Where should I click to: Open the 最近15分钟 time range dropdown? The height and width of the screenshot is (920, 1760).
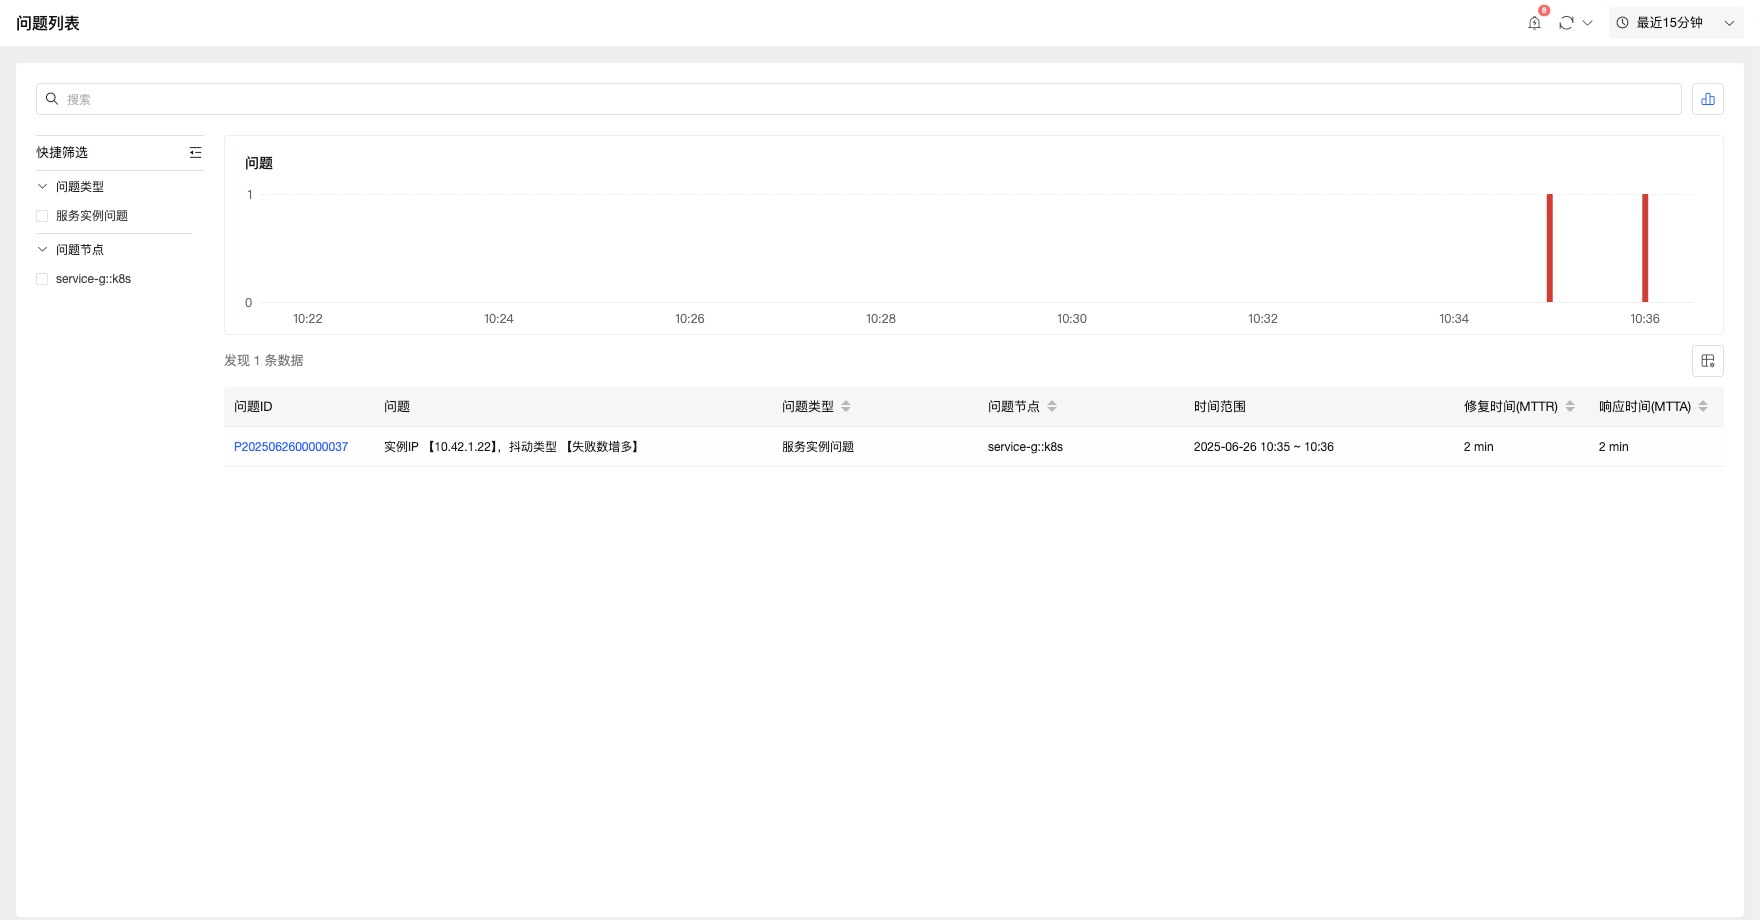coord(1675,23)
